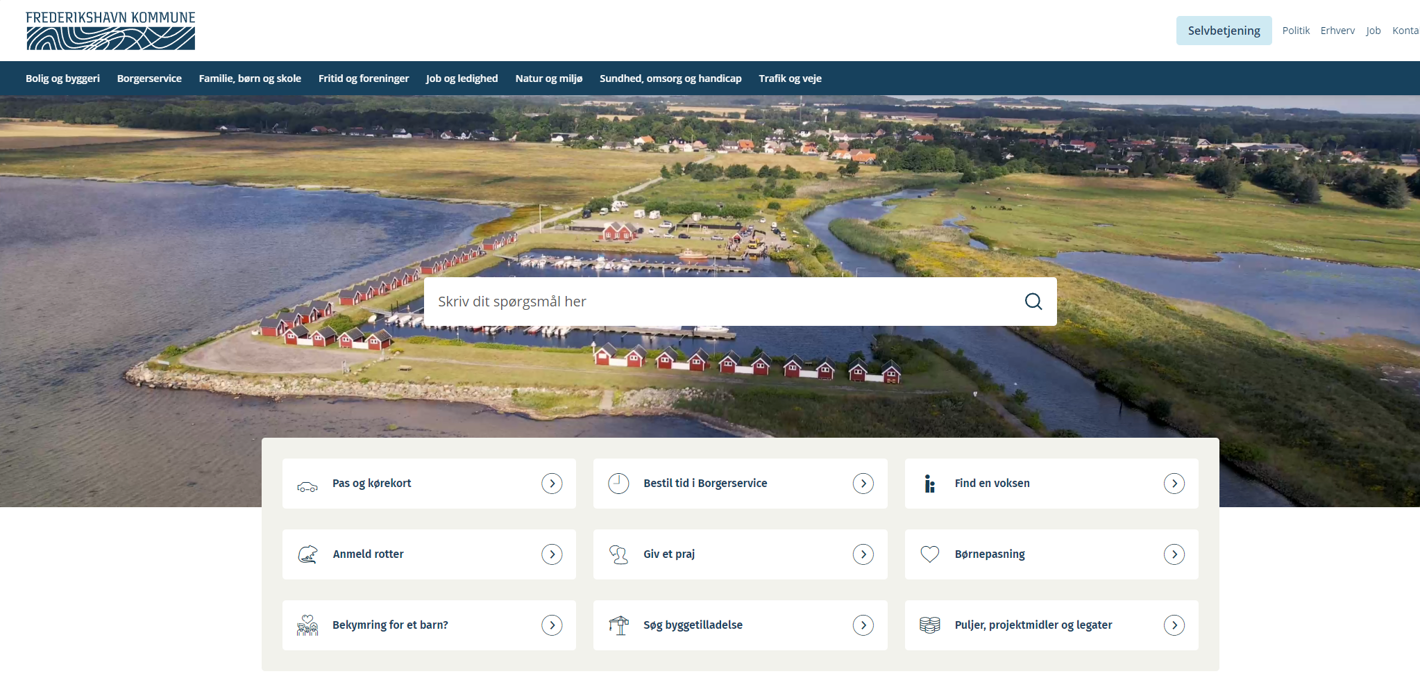Image resolution: width=1420 pixels, height=691 pixels.
Task: Click the family icon for Bekymring for et barn
Action: [307, 625]
